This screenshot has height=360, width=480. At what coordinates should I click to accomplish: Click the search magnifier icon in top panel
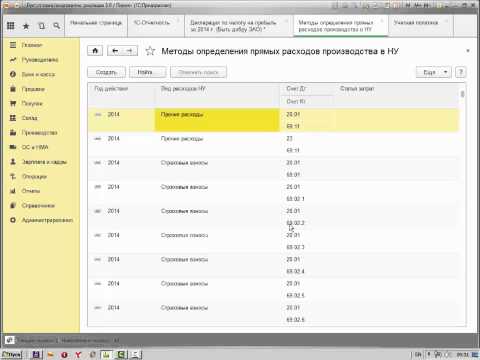coord(56,26)
